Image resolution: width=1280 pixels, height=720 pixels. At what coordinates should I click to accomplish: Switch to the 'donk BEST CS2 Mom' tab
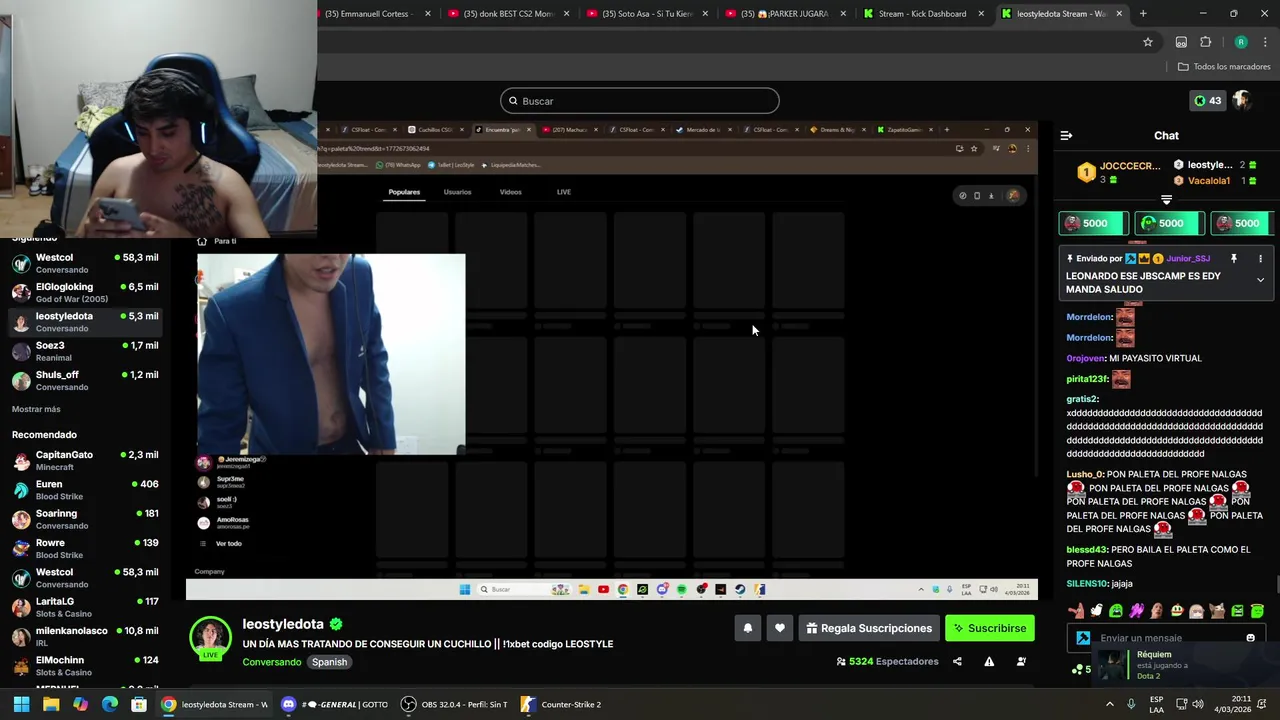point(508,14)
